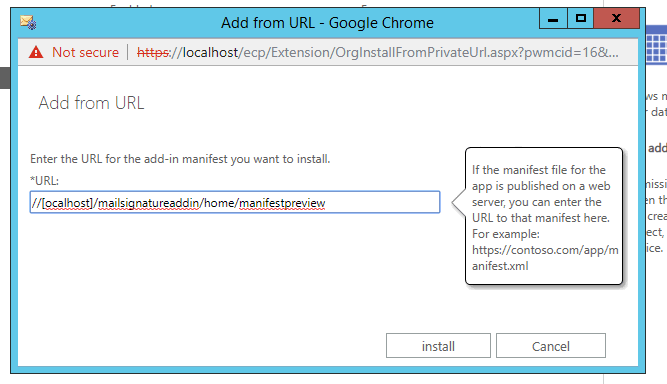
Task: Click the Add from URL page heading
Action: 91,103
